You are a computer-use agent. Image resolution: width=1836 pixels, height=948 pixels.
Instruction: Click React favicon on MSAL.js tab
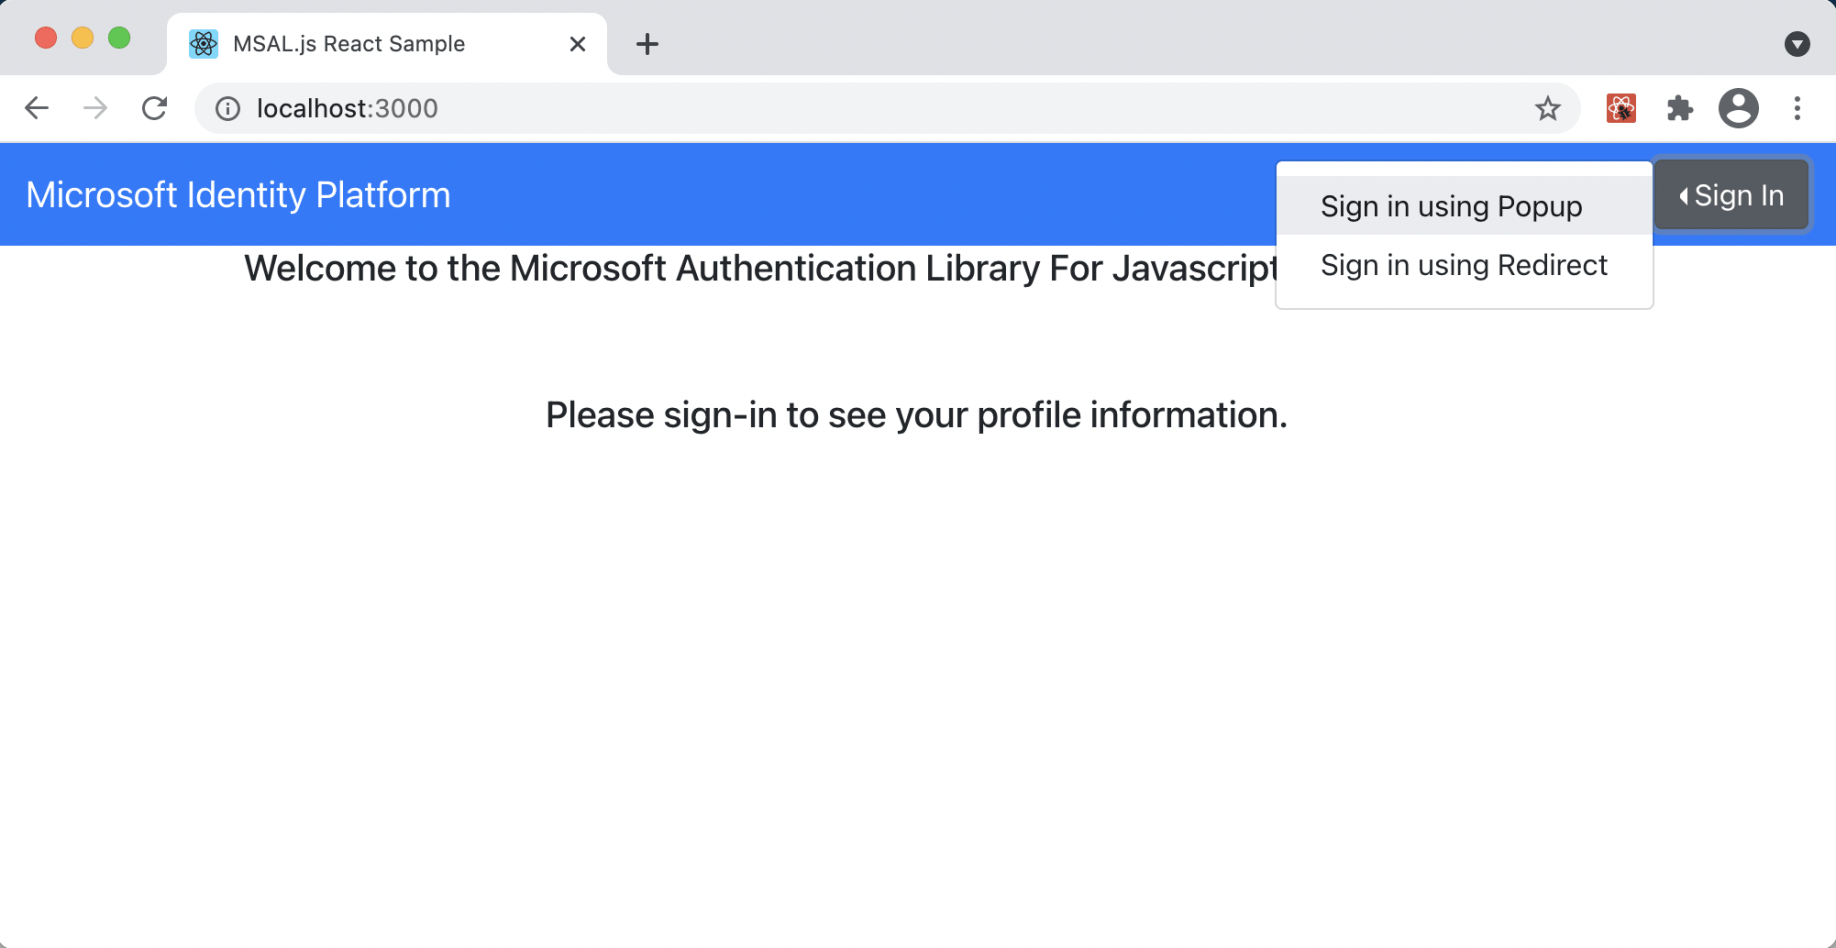tap(204, 44)
